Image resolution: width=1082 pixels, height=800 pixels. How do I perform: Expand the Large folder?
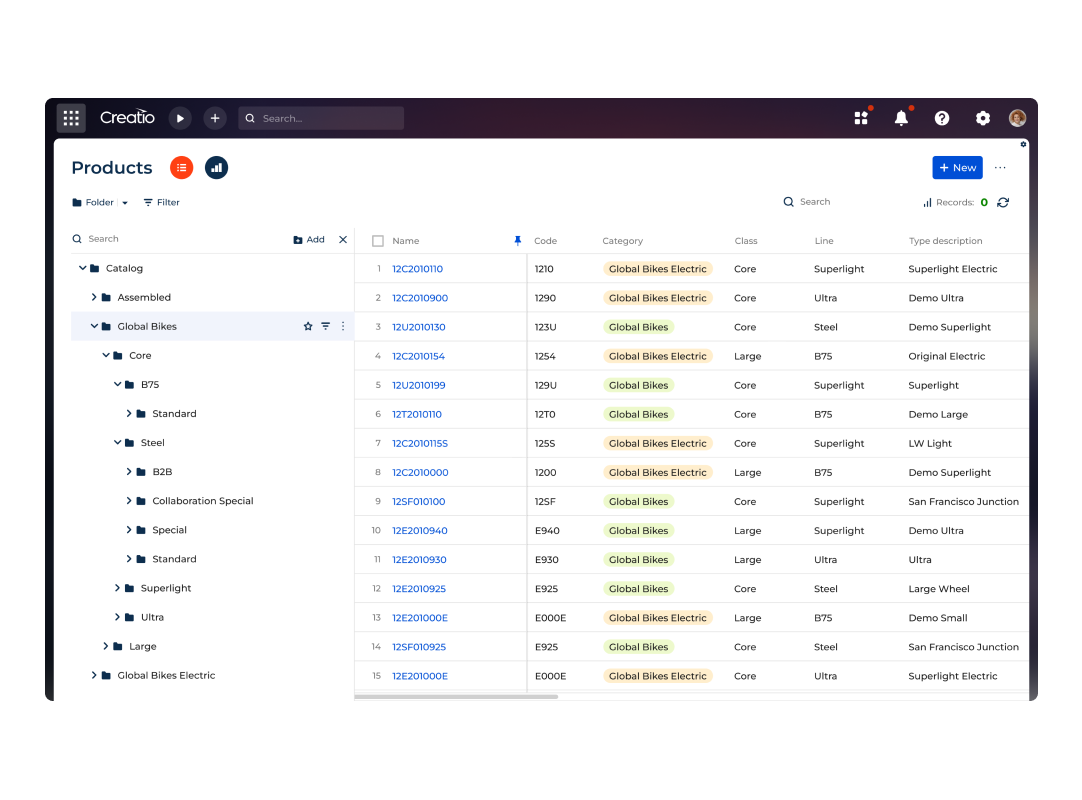pos(106,645)
